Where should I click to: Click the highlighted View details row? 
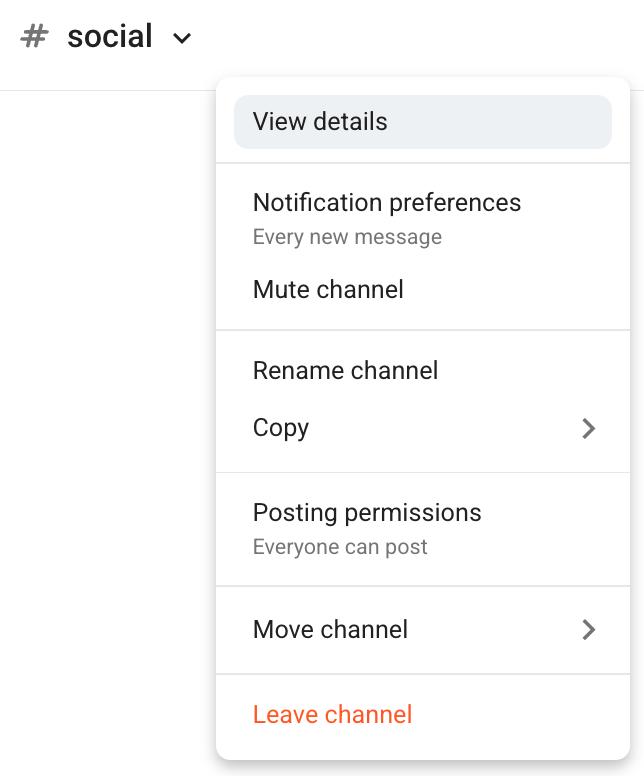tap(423, 122)
